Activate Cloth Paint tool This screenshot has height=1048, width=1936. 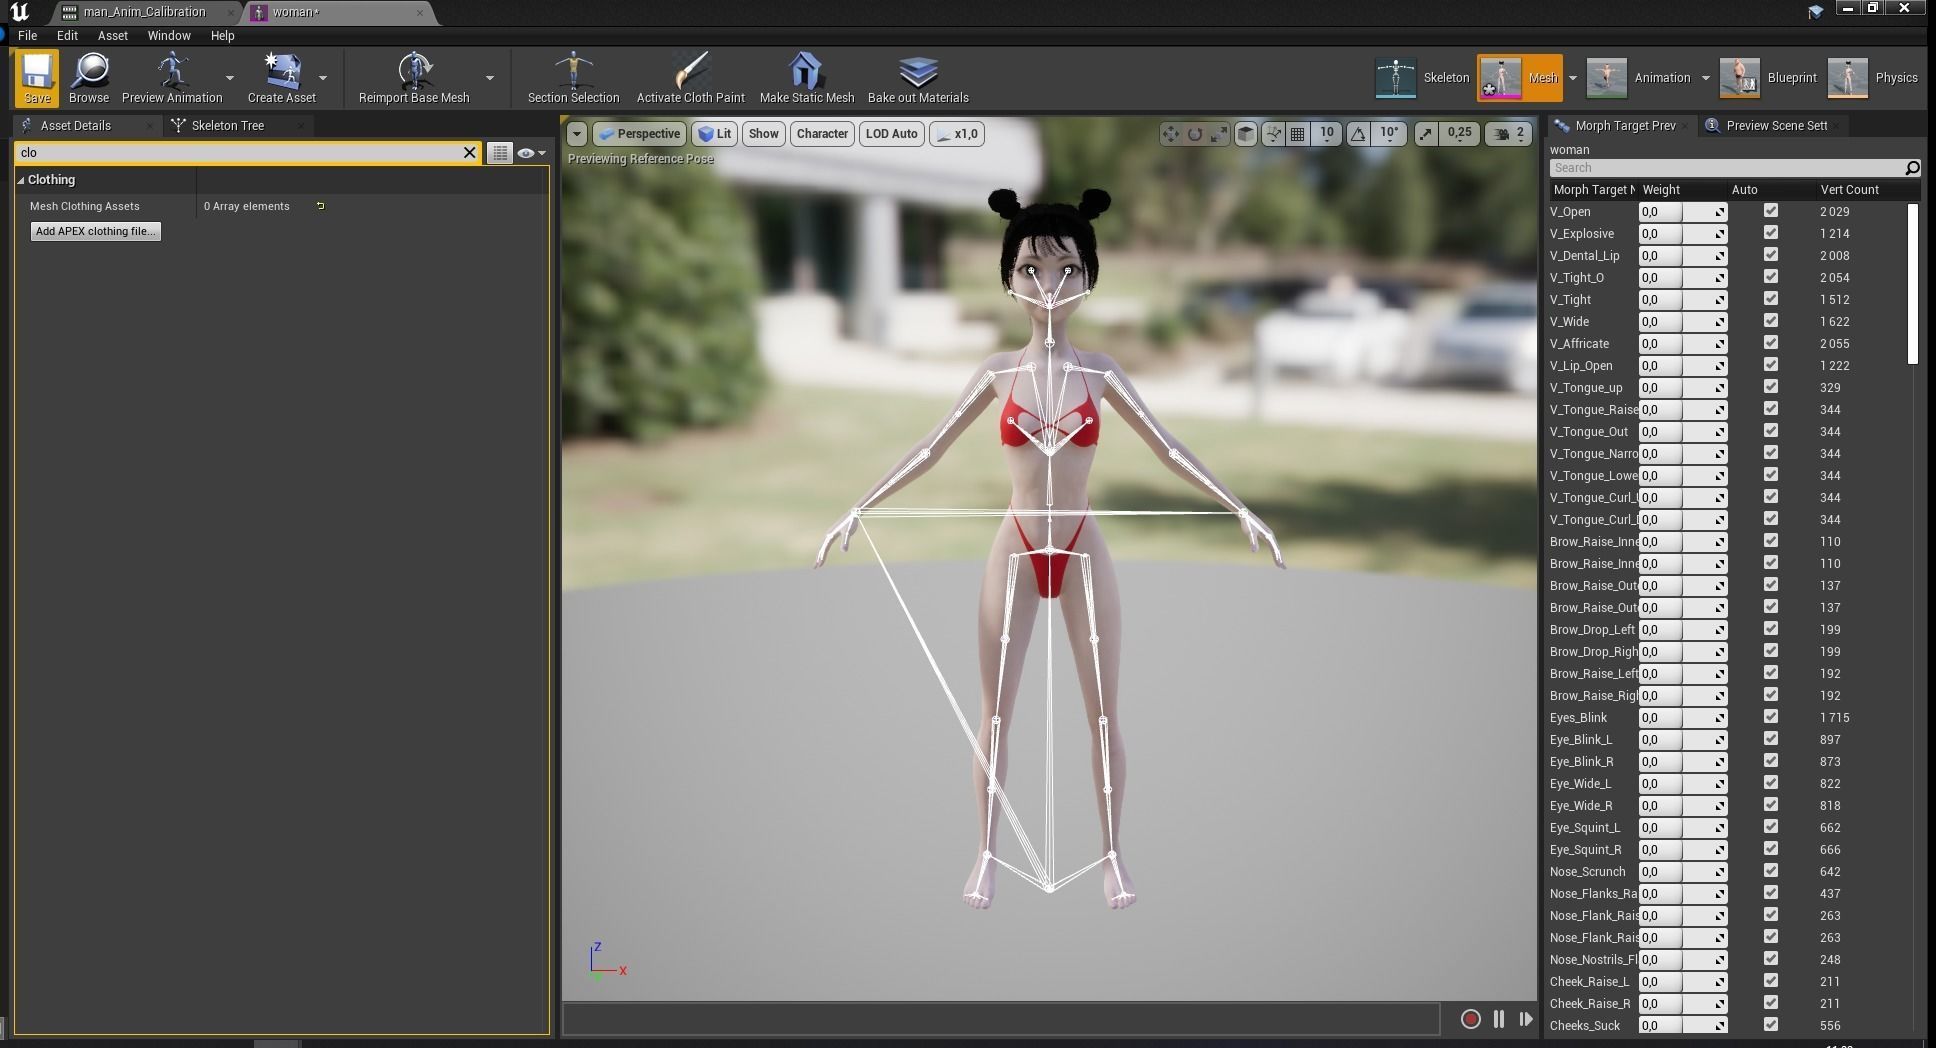pos(690,78)
